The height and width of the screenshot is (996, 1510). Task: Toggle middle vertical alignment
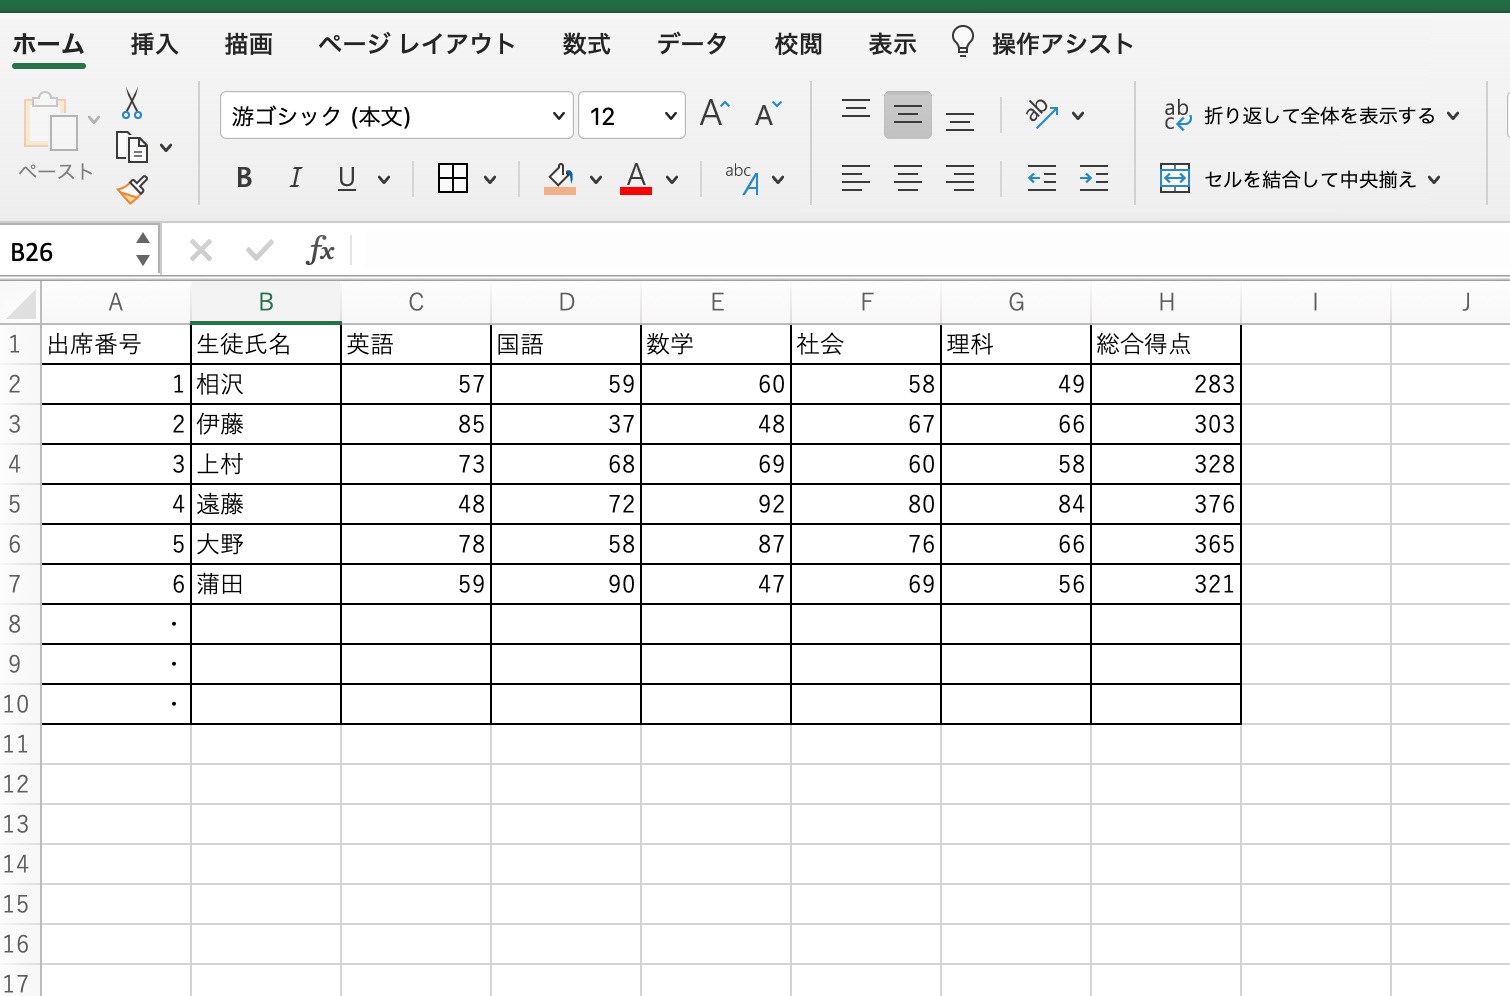click(x=907, y=114)
